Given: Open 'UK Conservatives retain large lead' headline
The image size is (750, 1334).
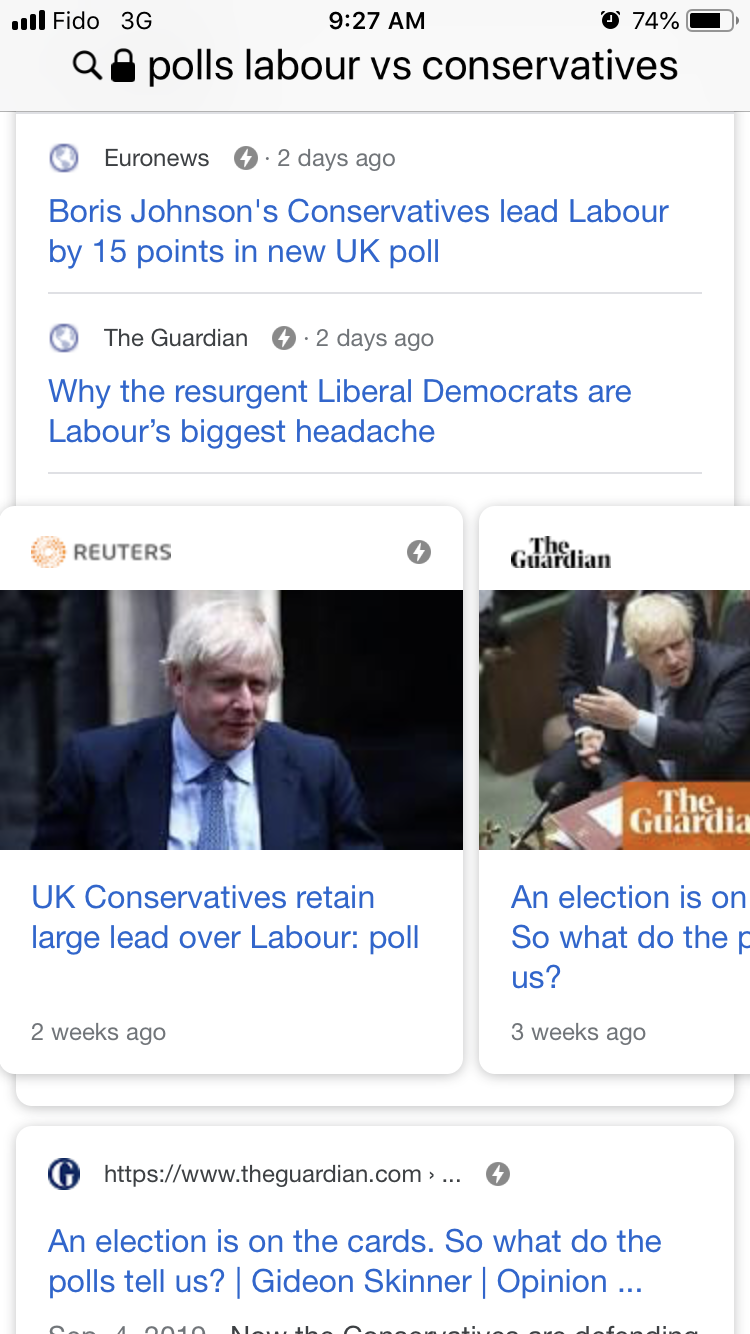Looking at the screenshot, I should point(225,917).
